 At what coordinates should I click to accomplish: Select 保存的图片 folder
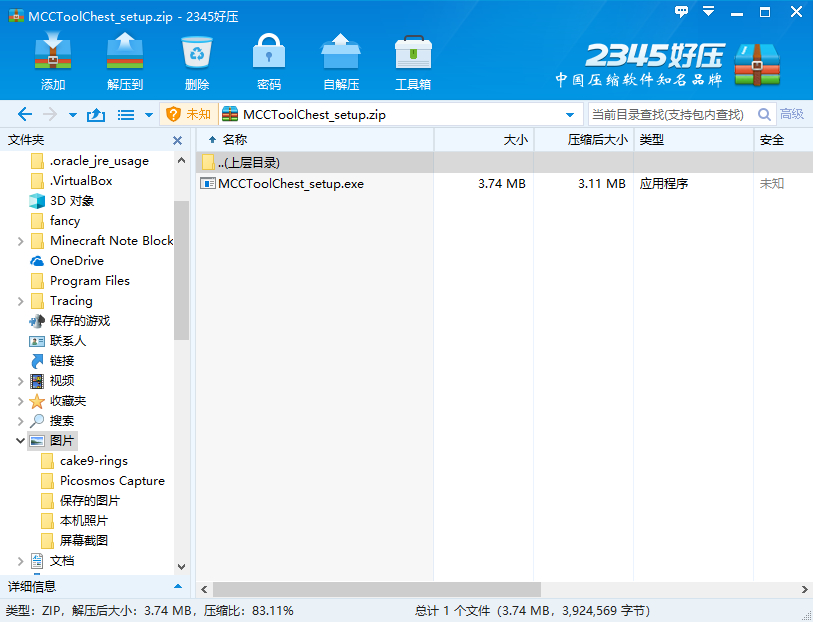click(90, 501)
